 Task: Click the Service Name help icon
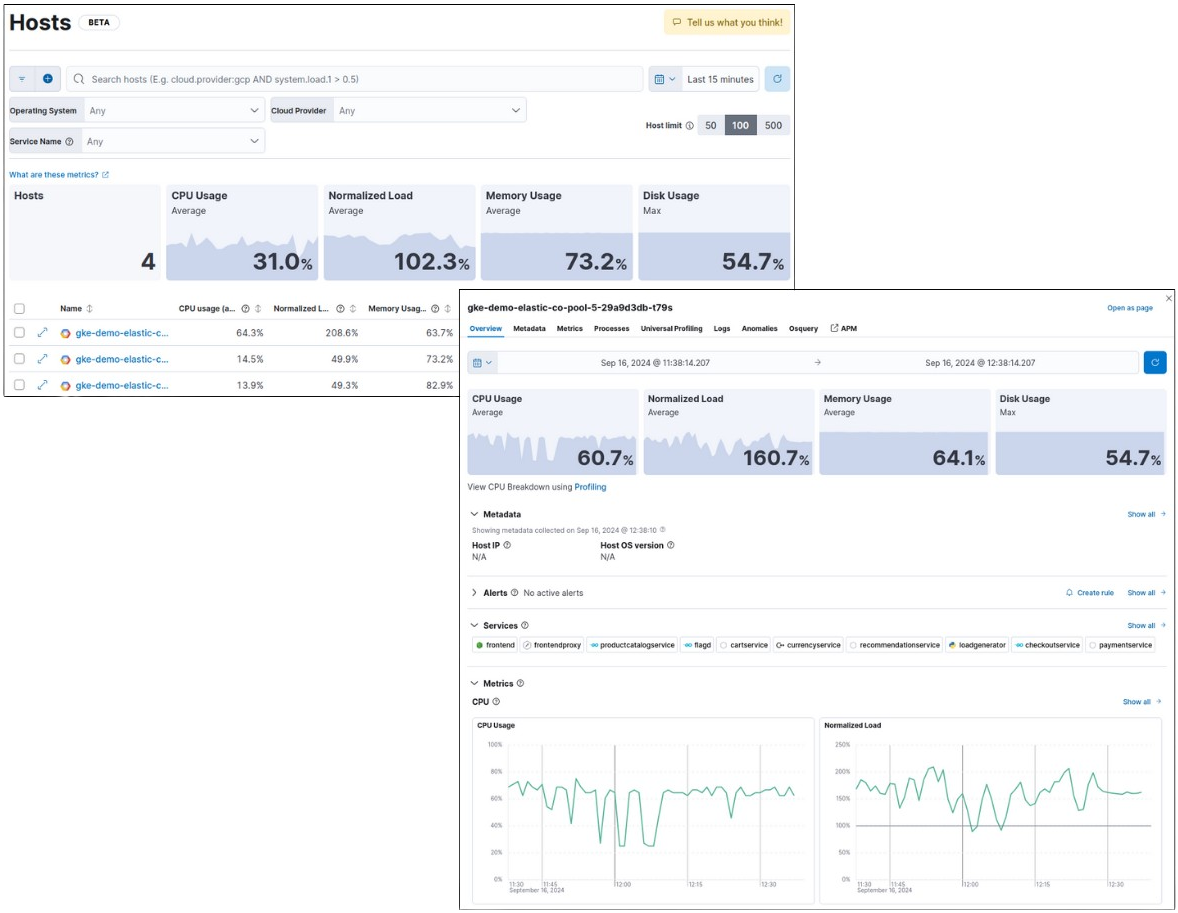click(69, 142)
